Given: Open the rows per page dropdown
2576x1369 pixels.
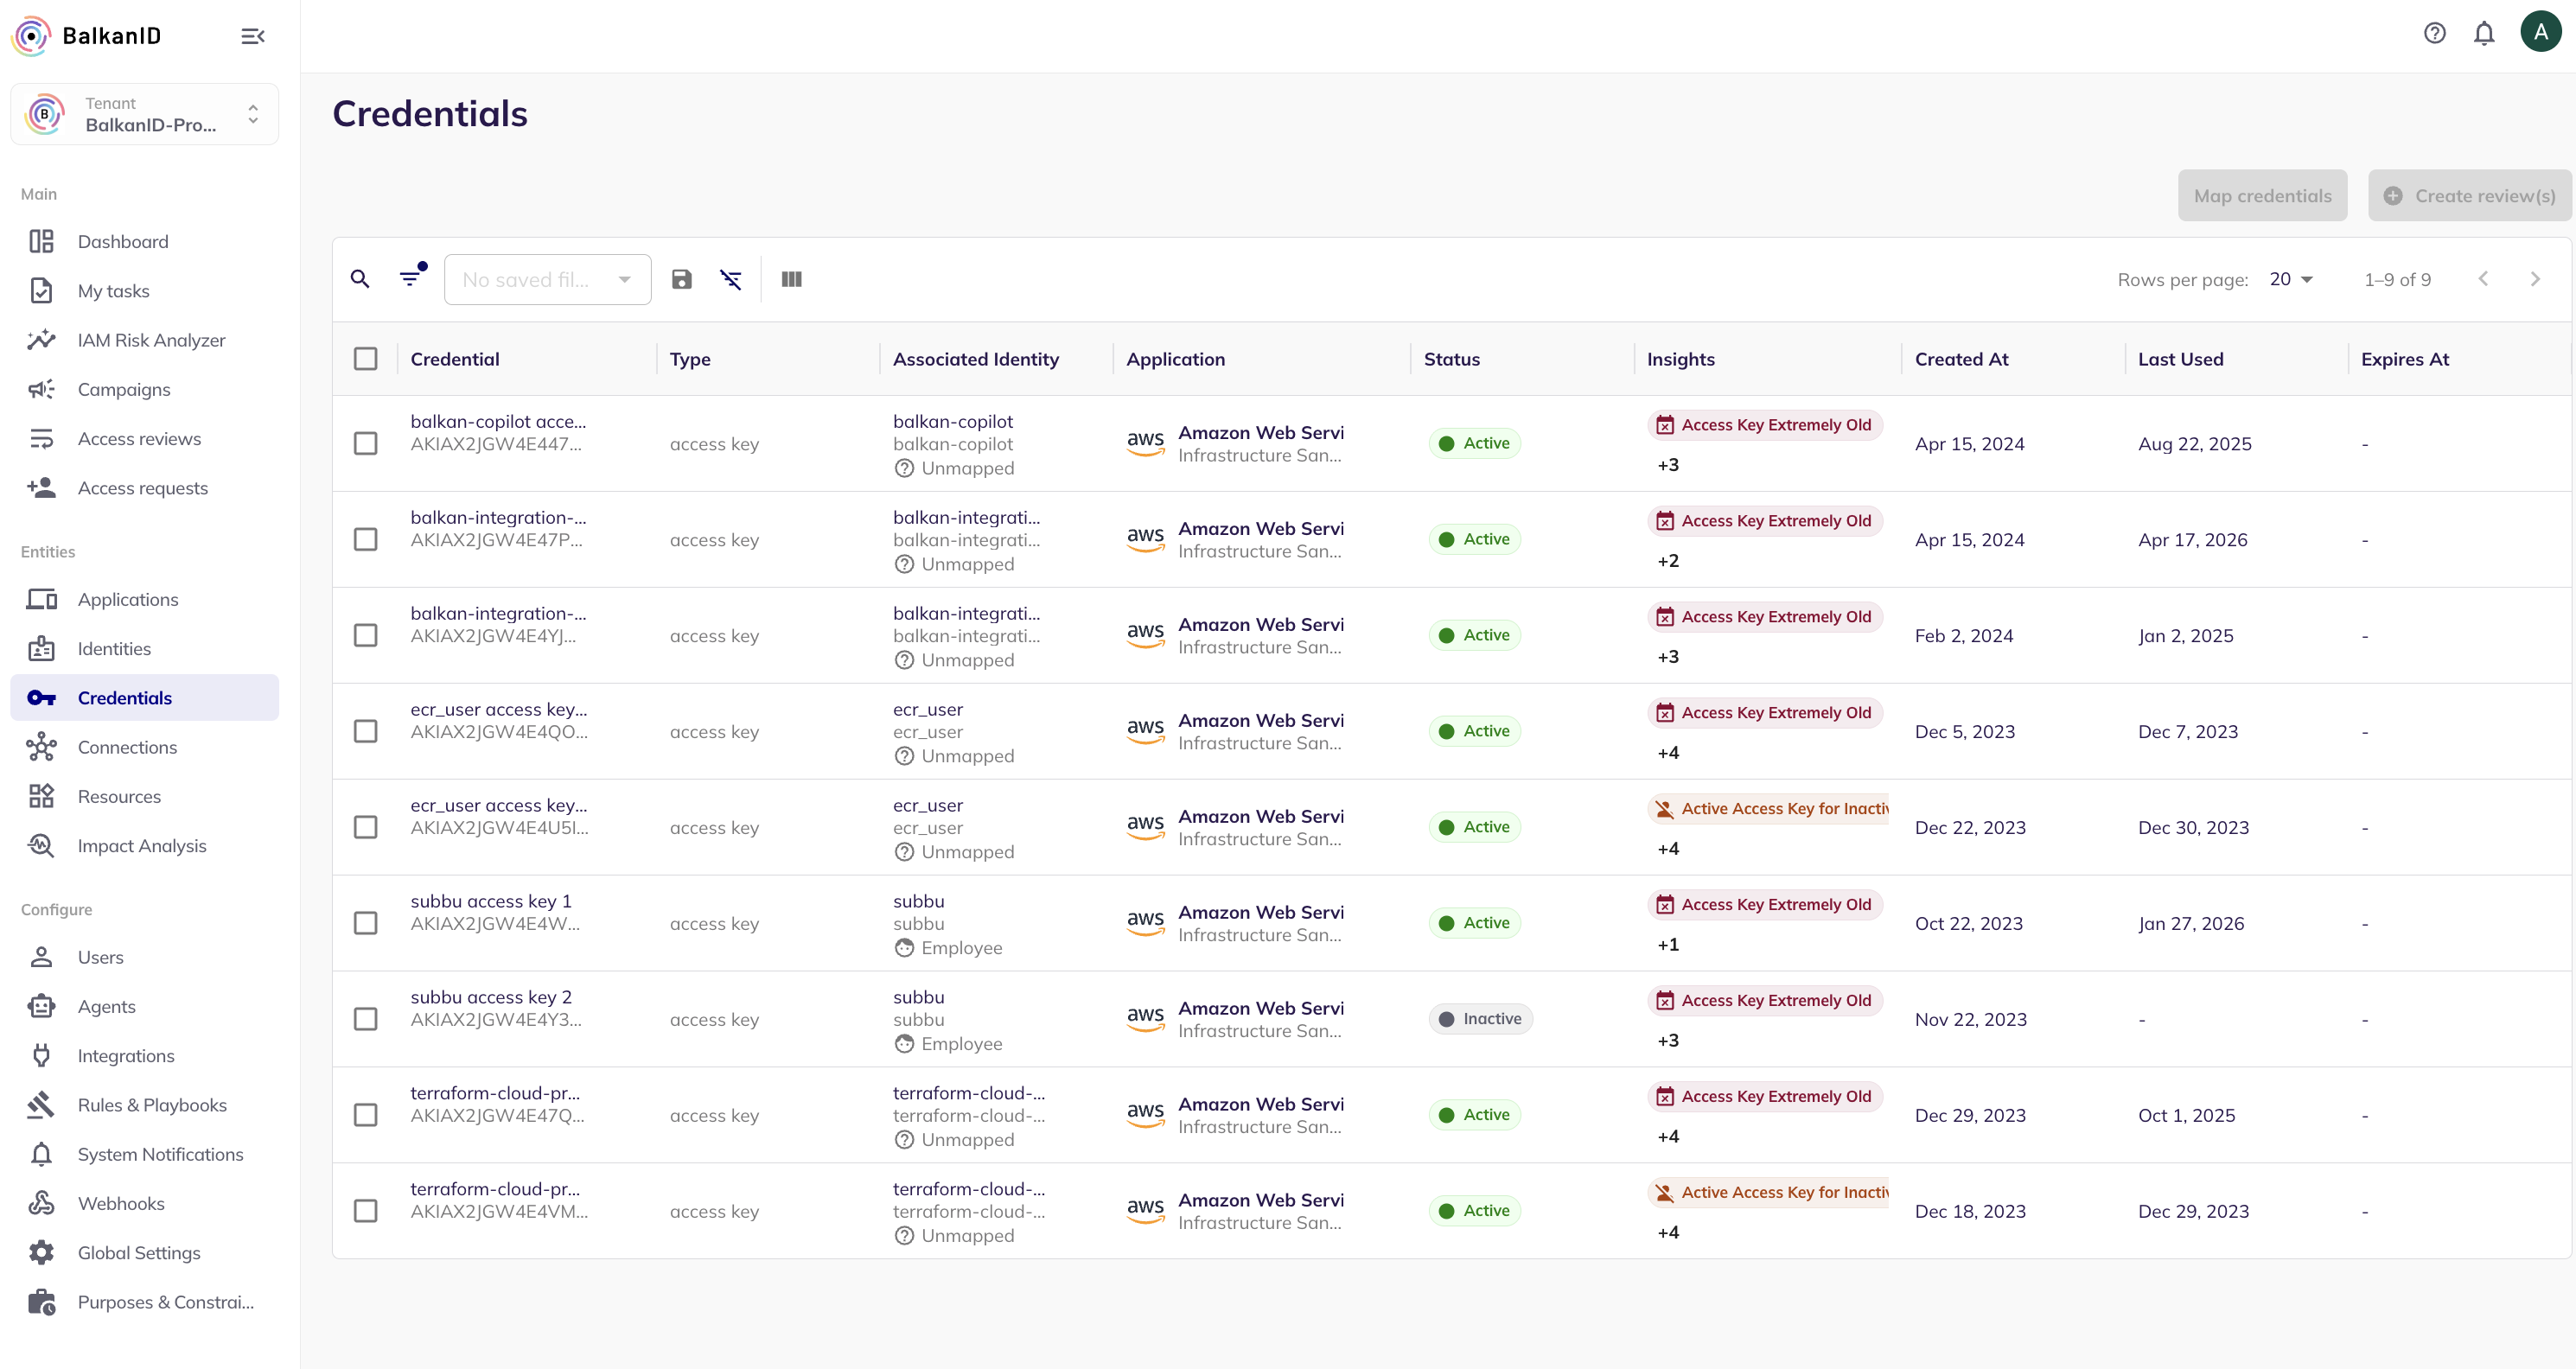Looking at the screenshot, I should point(2291,279).
